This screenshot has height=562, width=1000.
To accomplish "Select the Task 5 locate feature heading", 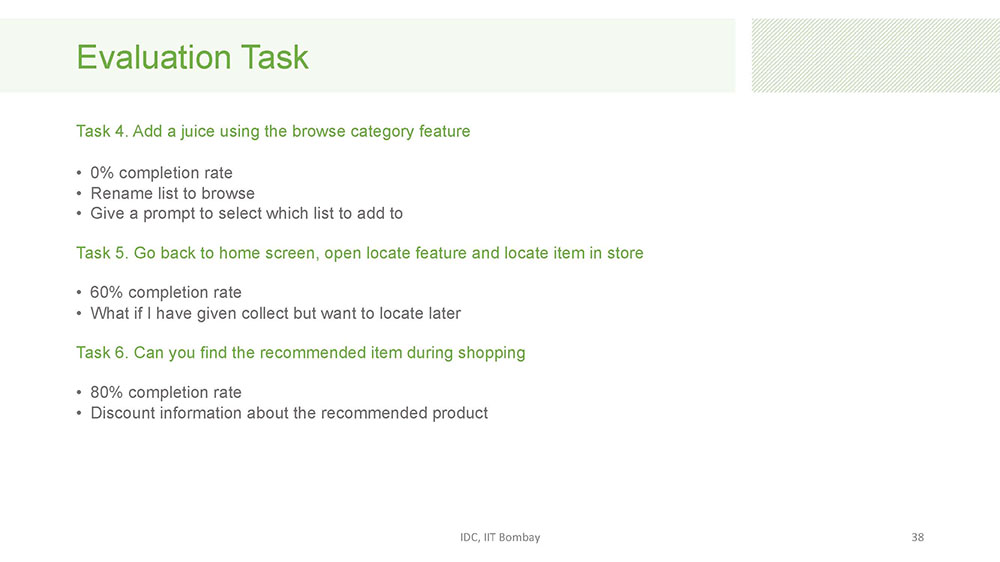I will coord(360,253).
